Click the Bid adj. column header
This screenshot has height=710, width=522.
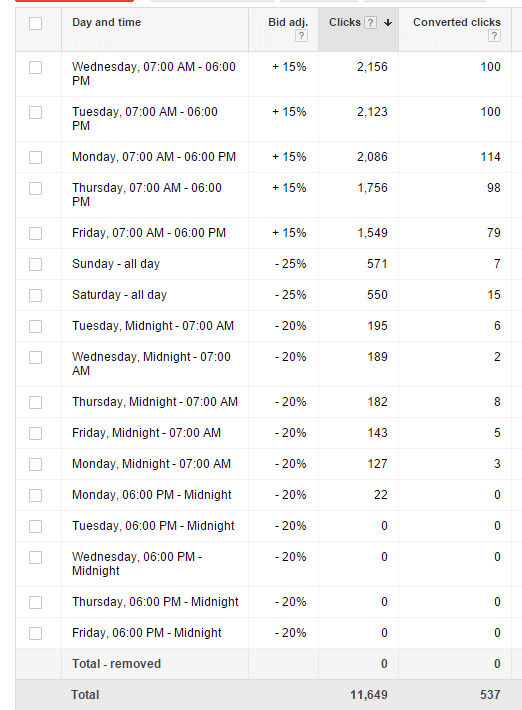click(x=288, y=22)
